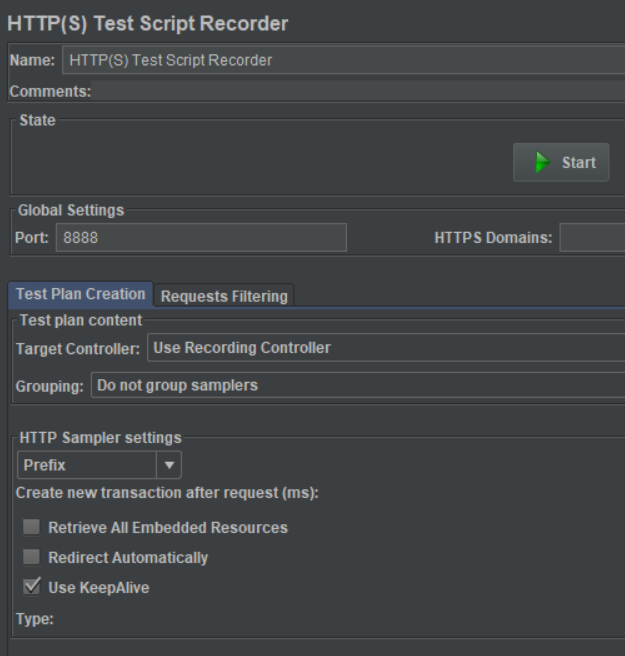This screenshot has height=656, width=625.
Task: Click the HTTP(S) Test Script Recorder heading
Action: point(148,23)
